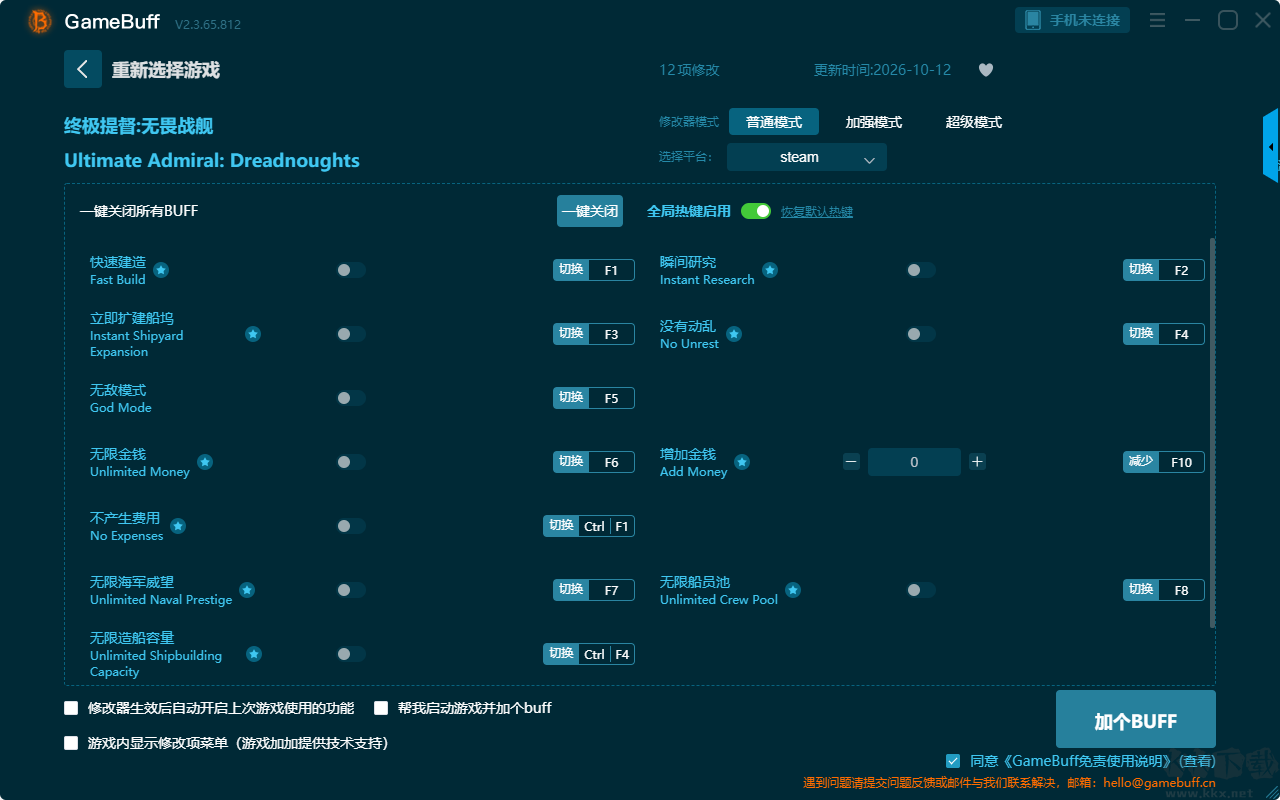Enable God Mode switch
1280x800 pixels.
[351, 398]
